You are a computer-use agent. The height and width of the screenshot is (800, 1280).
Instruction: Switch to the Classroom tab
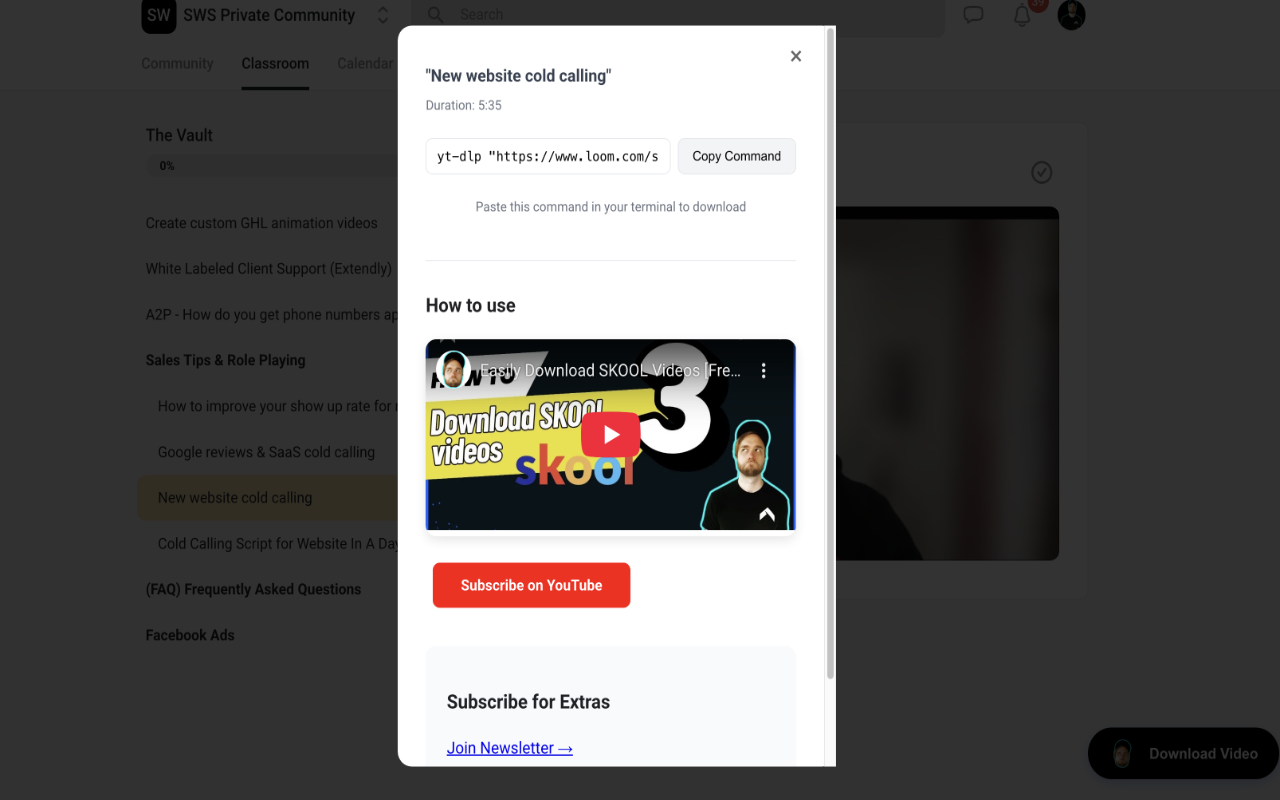point(275,63)
